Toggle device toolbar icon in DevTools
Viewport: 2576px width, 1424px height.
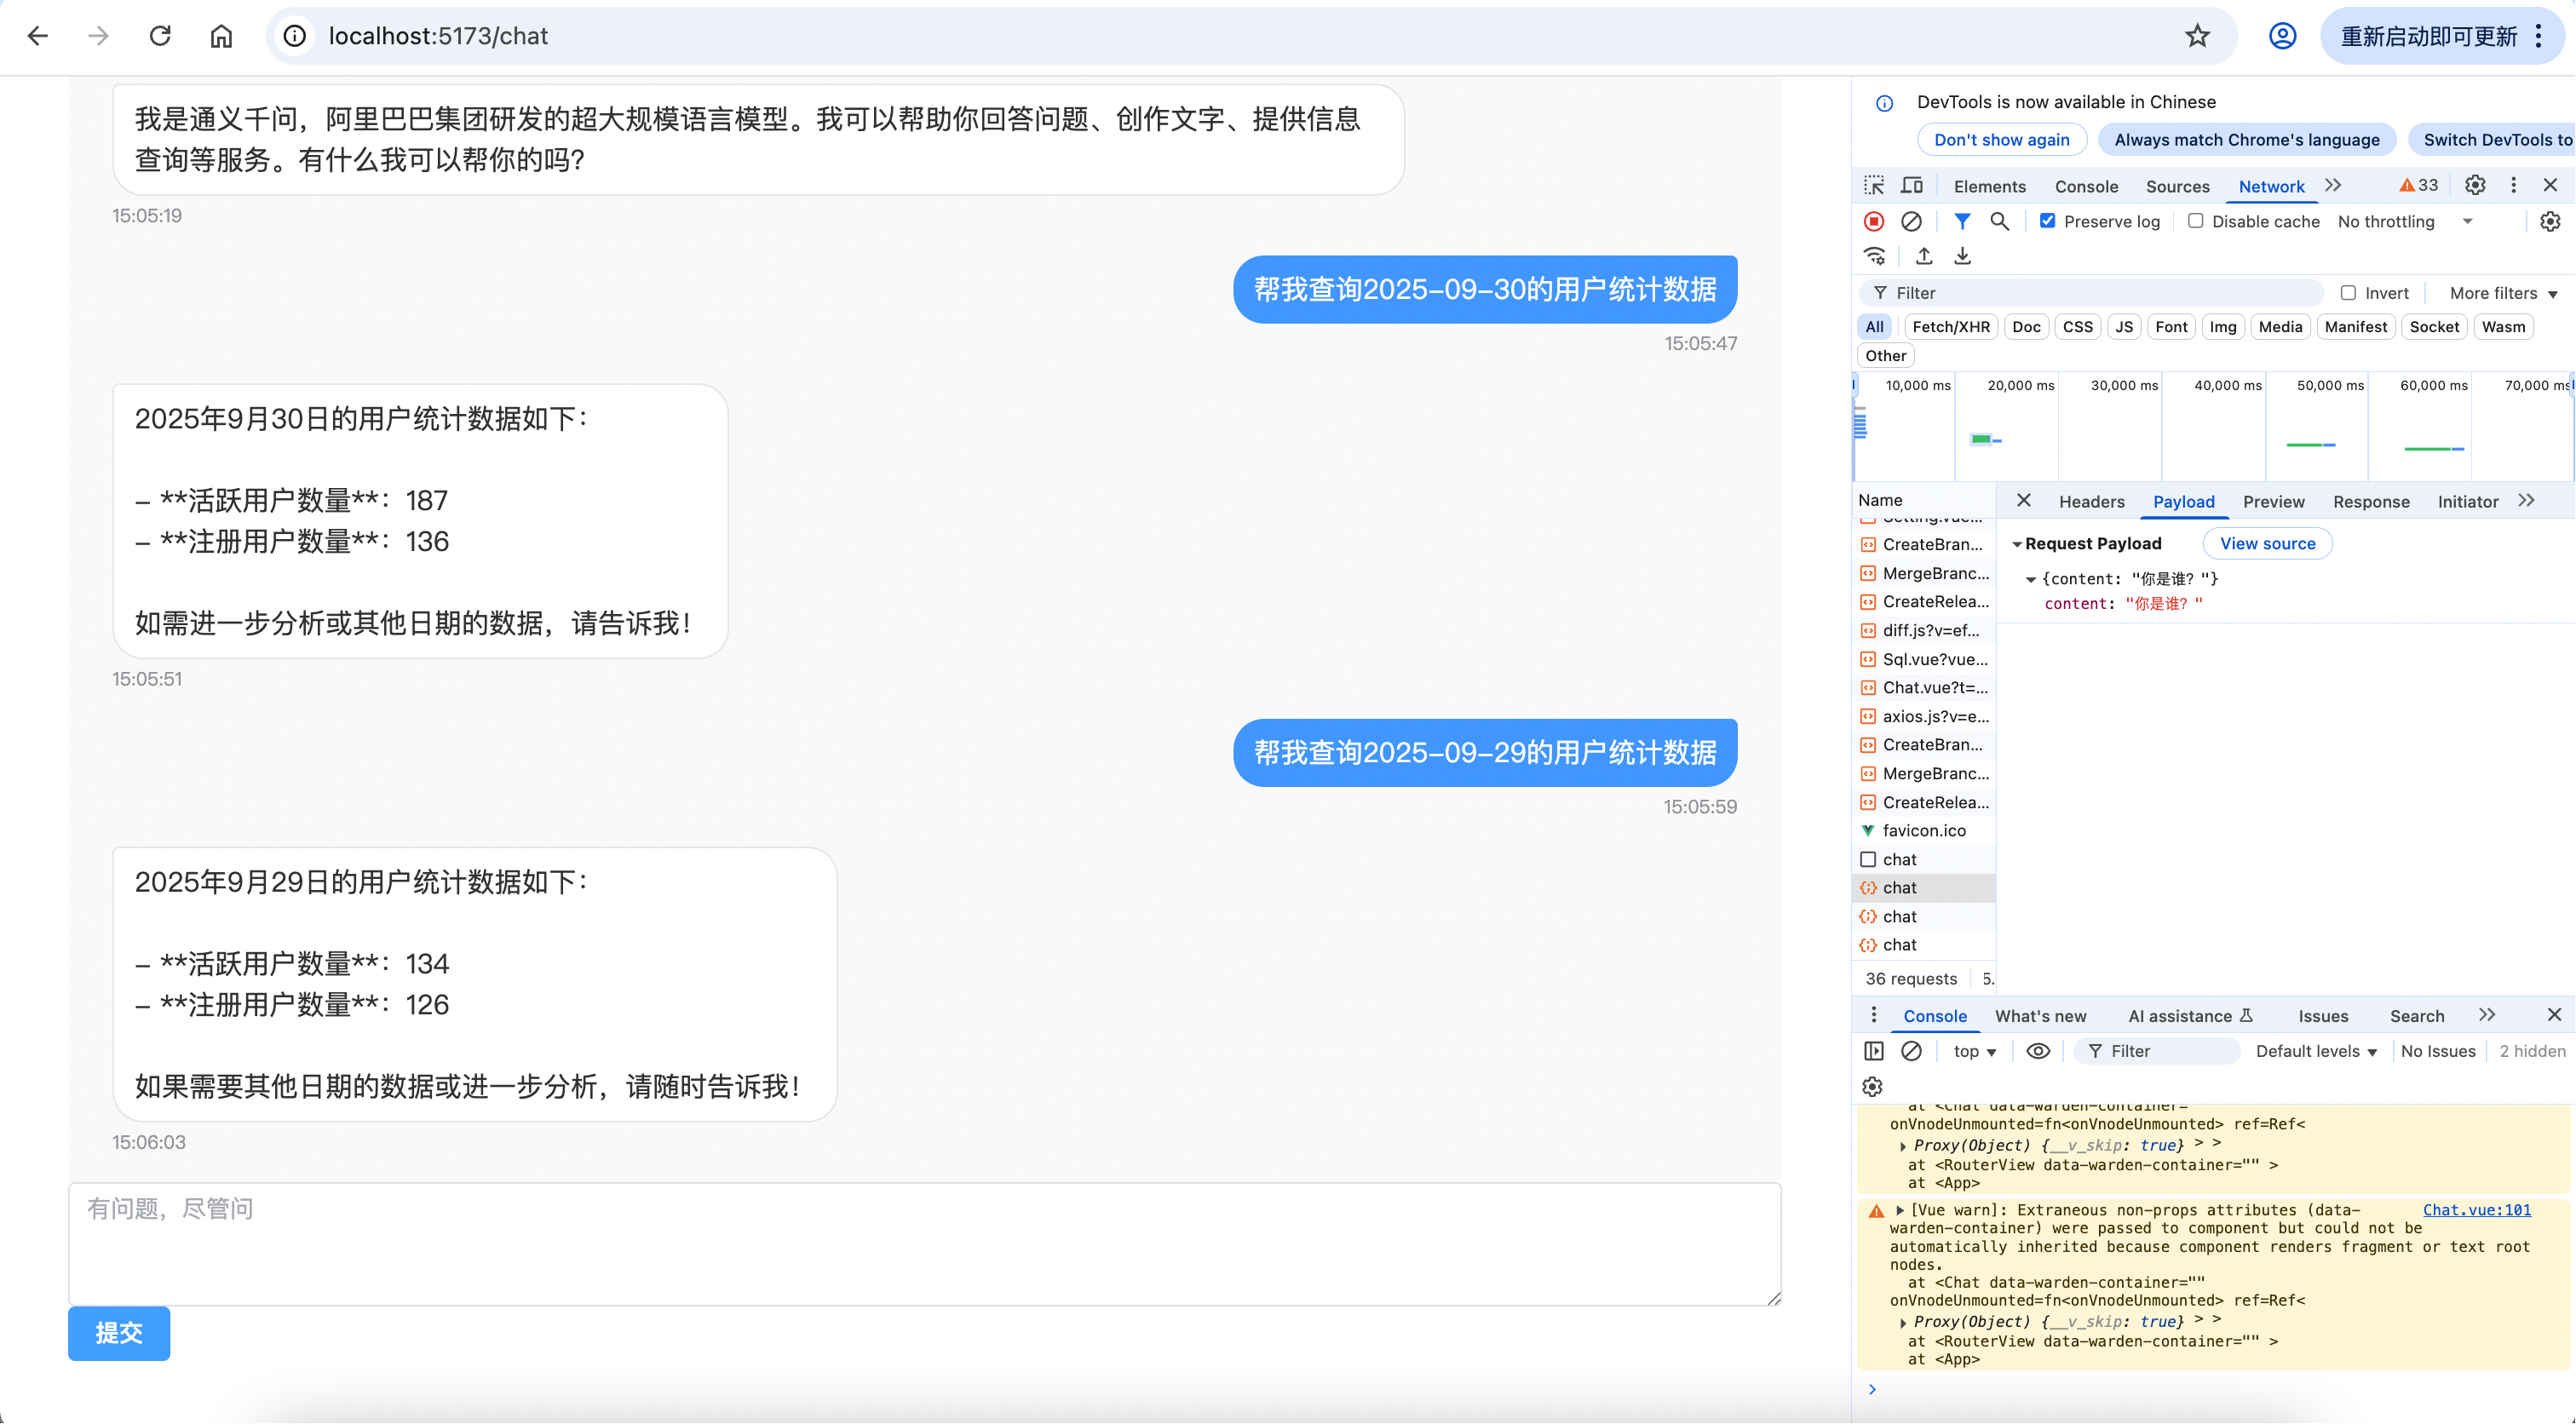[x=1912, y=186]
